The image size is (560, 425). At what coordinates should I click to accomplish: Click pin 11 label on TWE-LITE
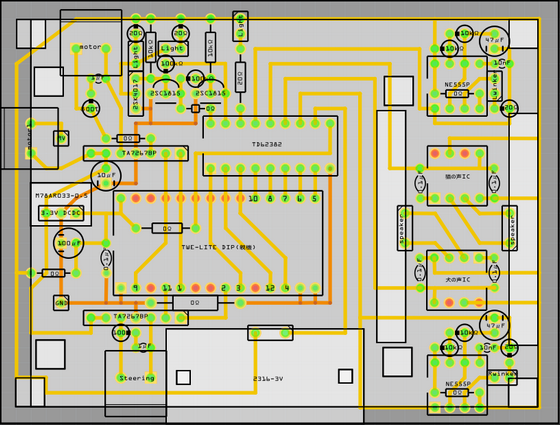(x=166, y=288)
